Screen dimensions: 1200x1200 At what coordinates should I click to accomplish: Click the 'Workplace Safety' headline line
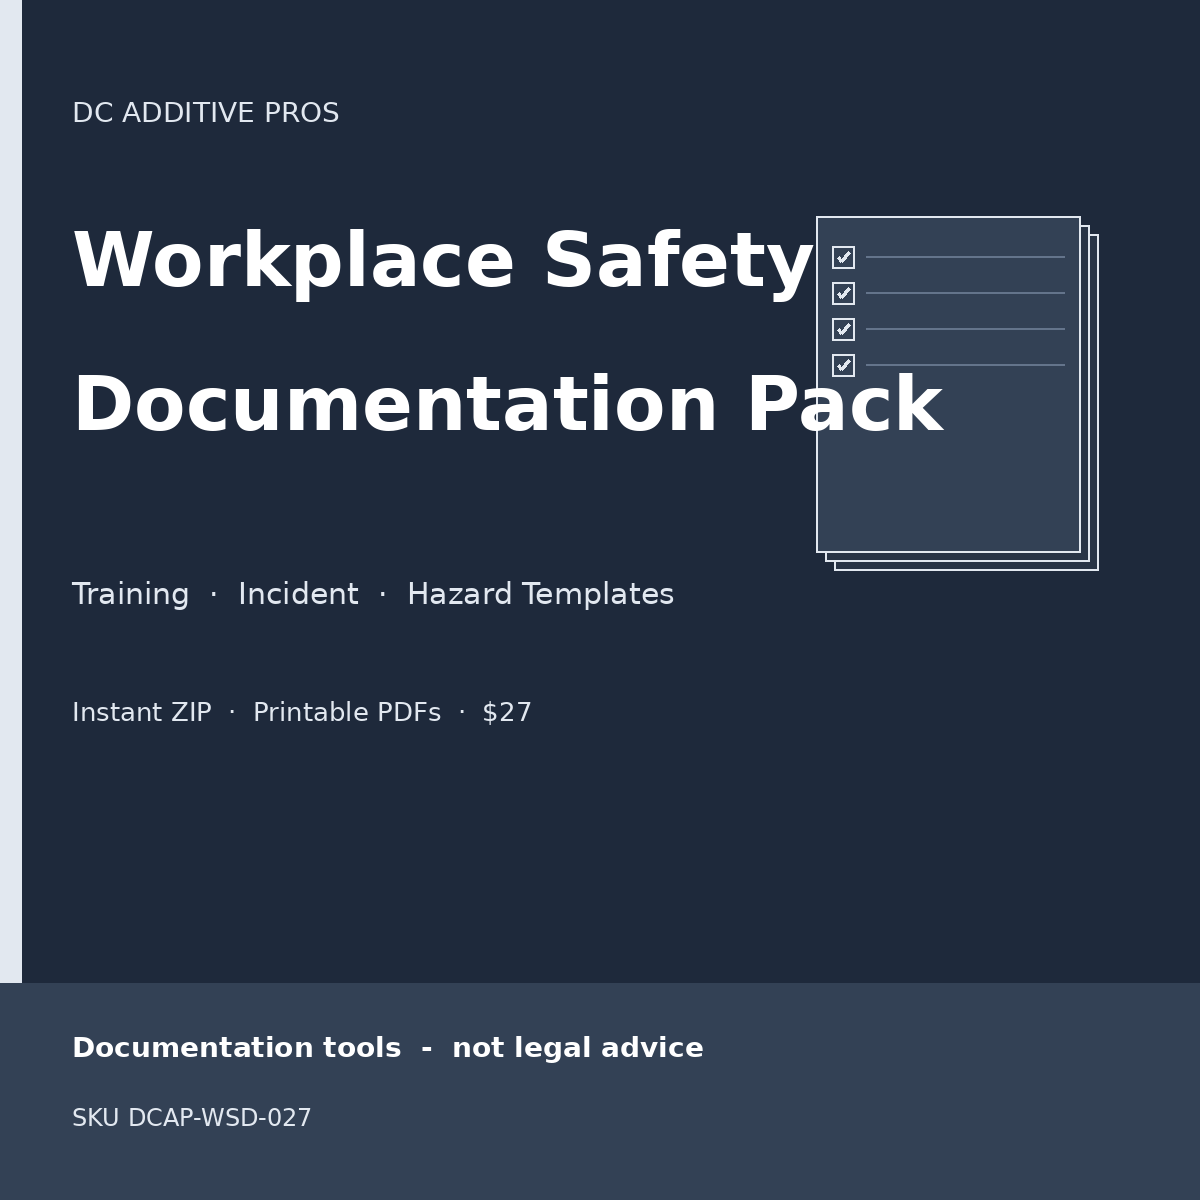[443, 263]
